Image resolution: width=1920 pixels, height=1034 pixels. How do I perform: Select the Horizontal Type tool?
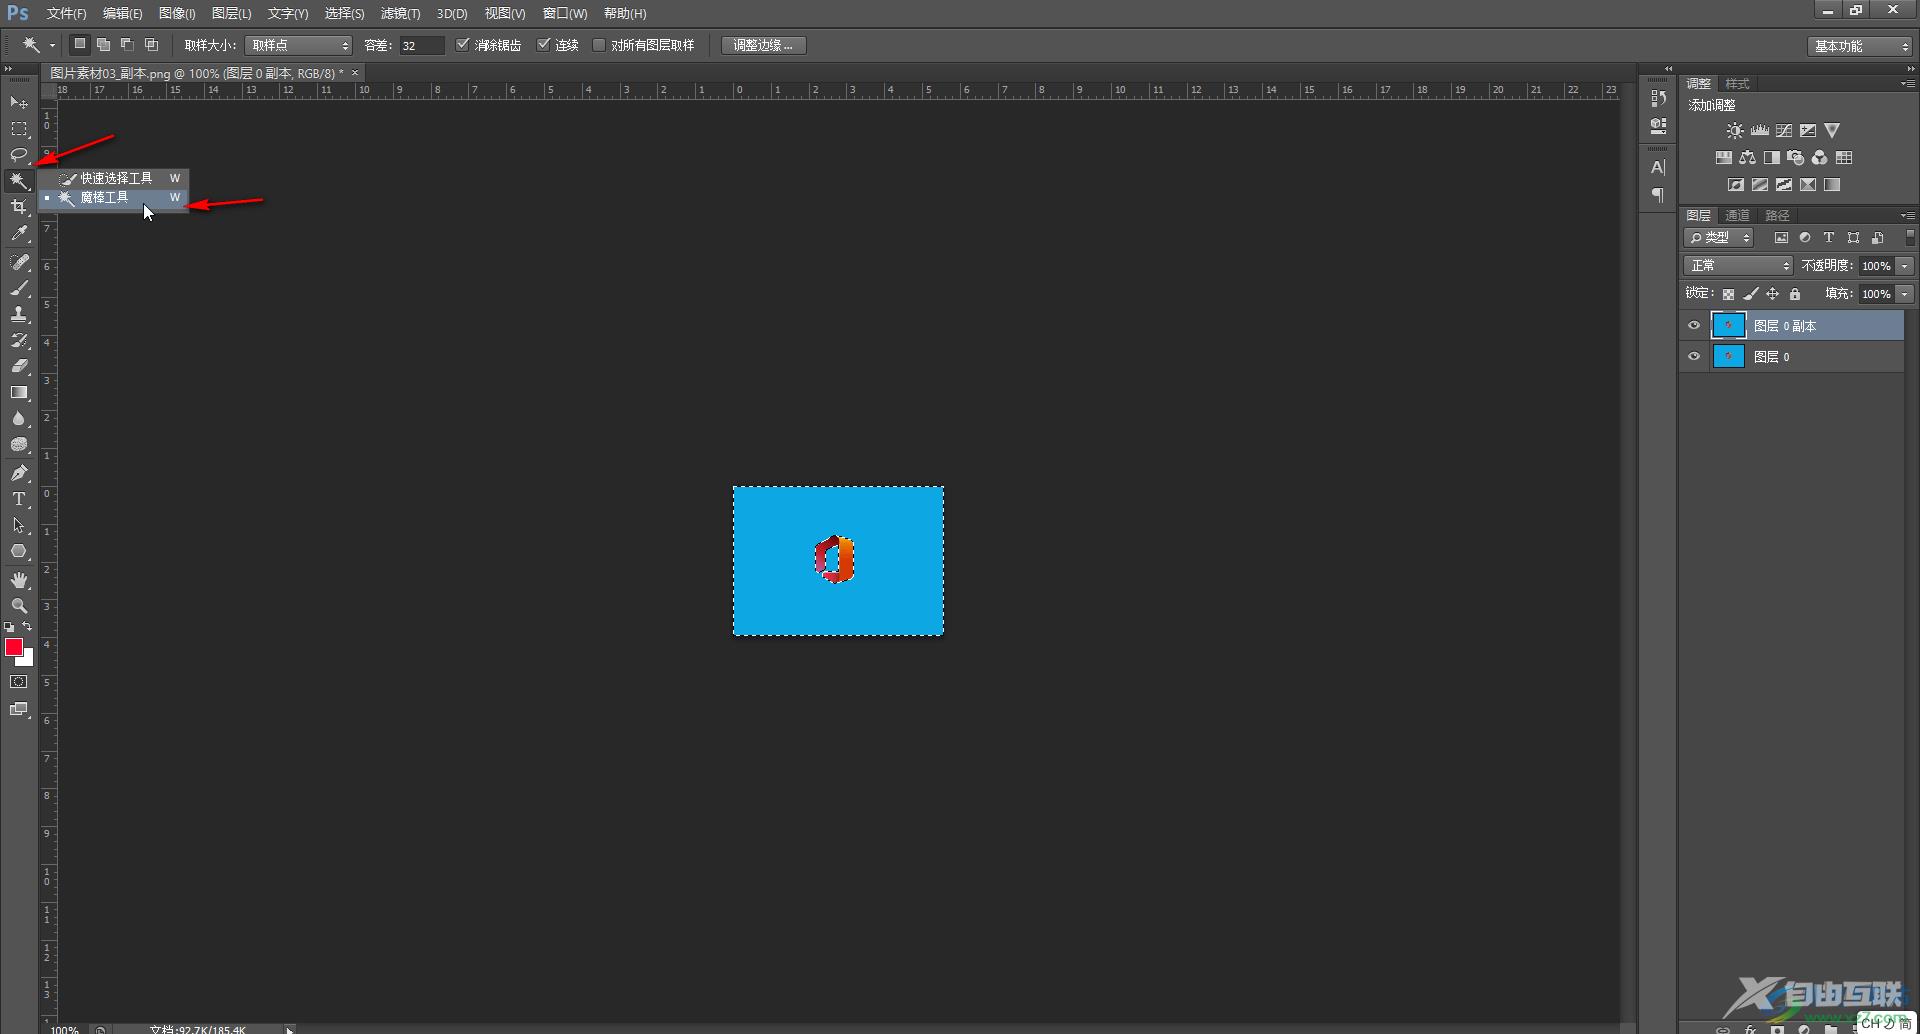[x=19, y=499]
